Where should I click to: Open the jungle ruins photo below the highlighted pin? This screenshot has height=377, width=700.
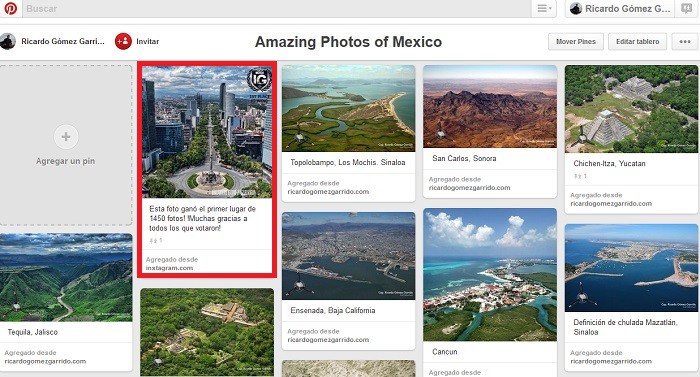(x=207, y=332)
